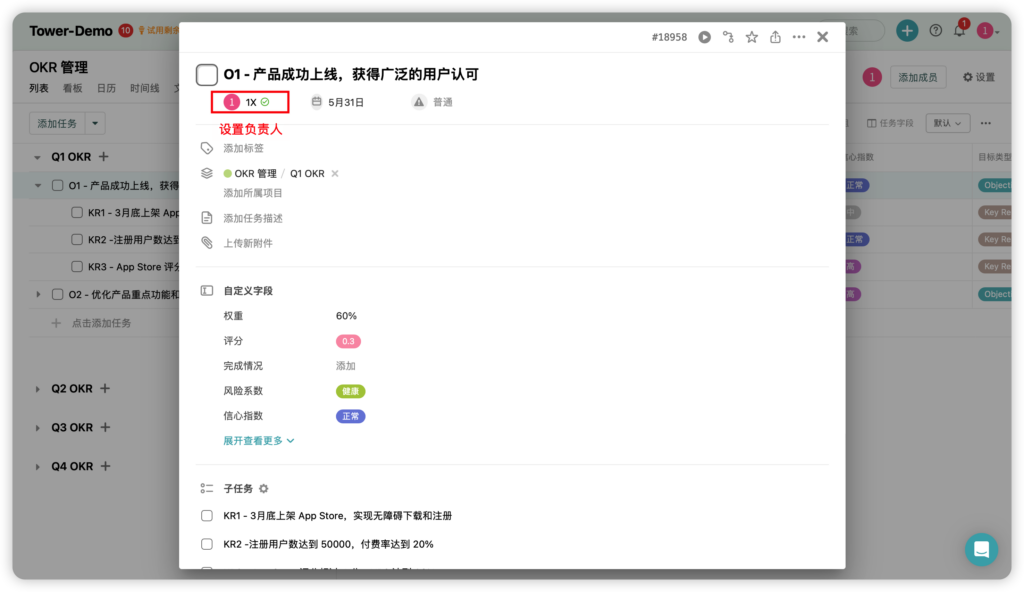Mark KR1 subtask as complete
This screenshot has height=592, width=1024.
pos(206,515)
